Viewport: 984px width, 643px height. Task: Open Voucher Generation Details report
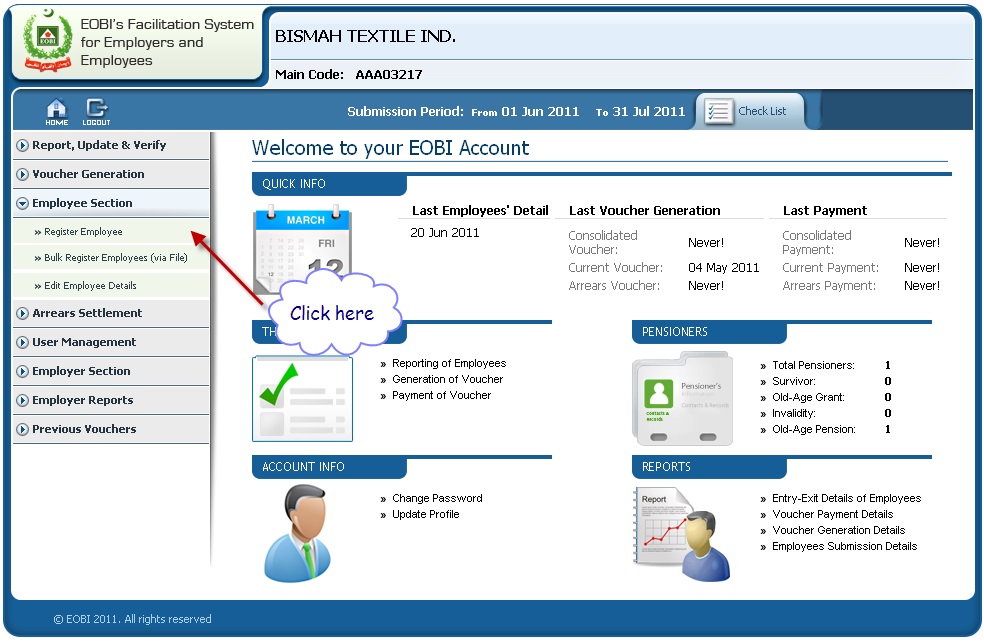[x=838, y=530]
